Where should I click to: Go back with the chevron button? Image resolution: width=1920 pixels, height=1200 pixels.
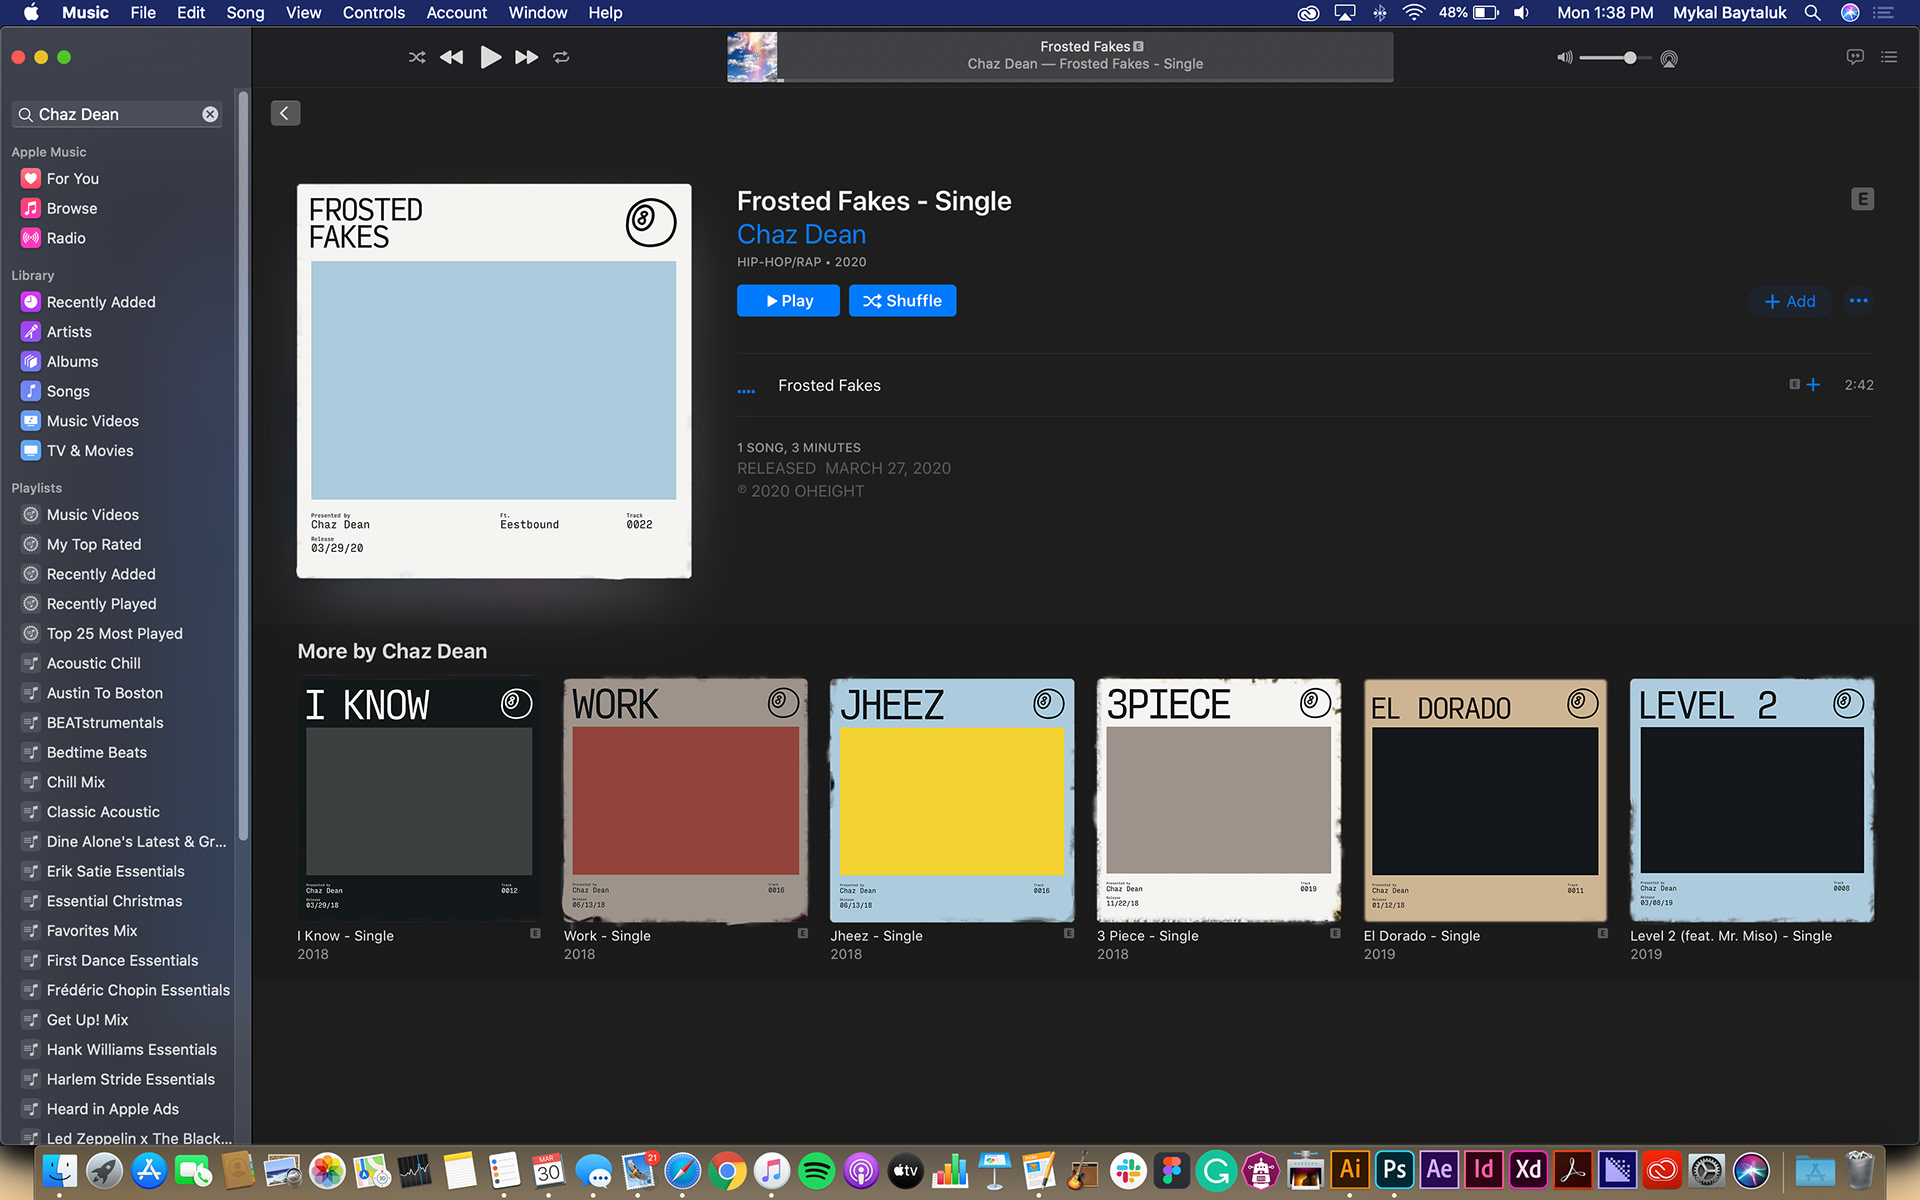pyautogui.click(x=285, y=113)
